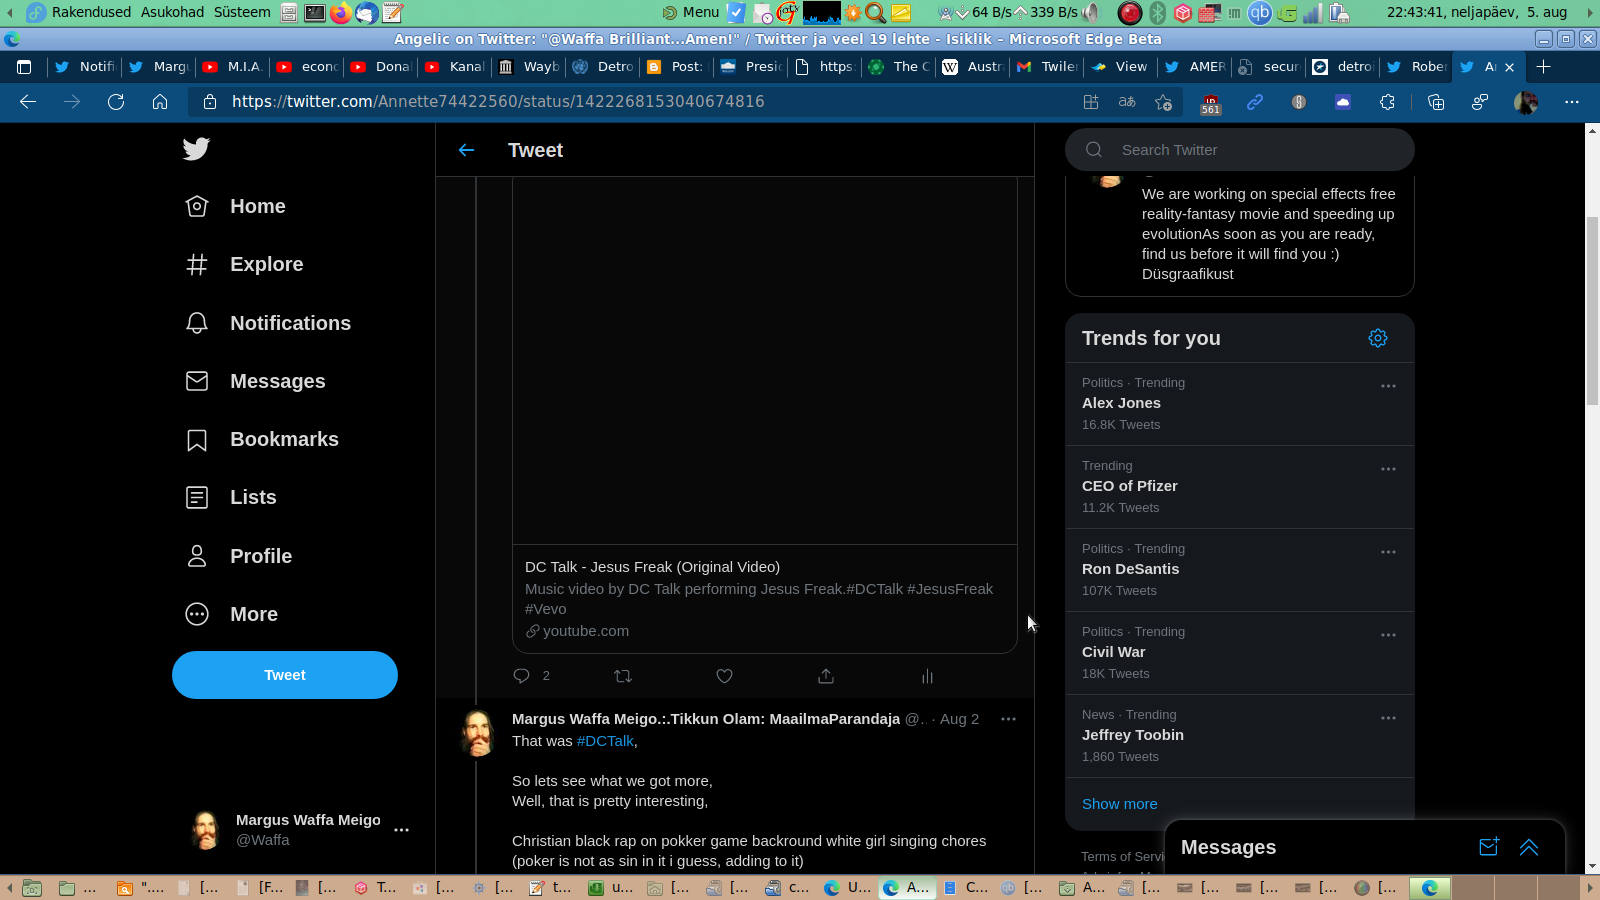This screenshot has height=900, width=1600.
Task: Click the browser address bar URL
Action: pyautogui.click(x=498, y=102)
